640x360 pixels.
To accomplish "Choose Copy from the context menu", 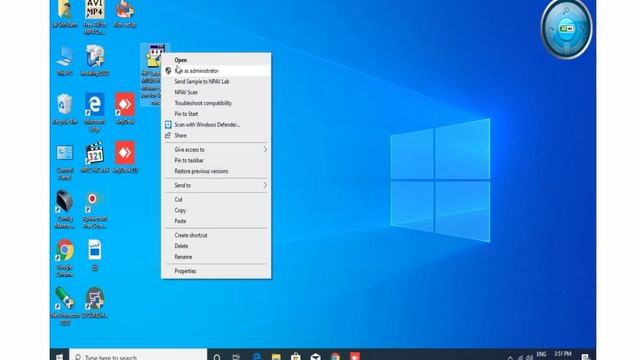I will [216, 210].
